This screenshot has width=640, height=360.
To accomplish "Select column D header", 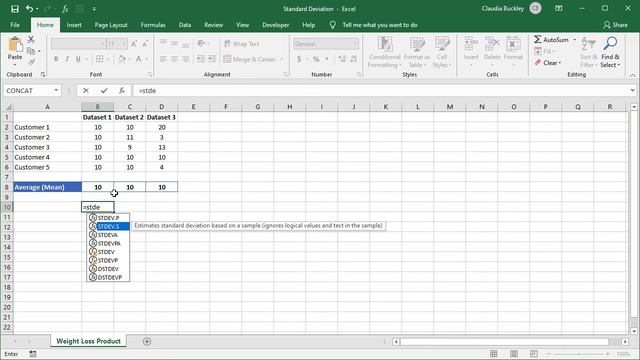I will tap(162, 107).
